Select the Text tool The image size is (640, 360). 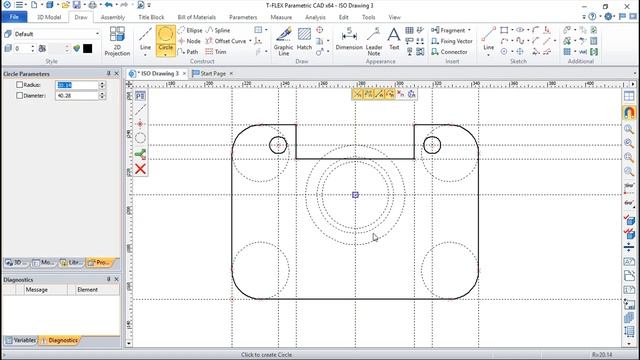[394, 39]
